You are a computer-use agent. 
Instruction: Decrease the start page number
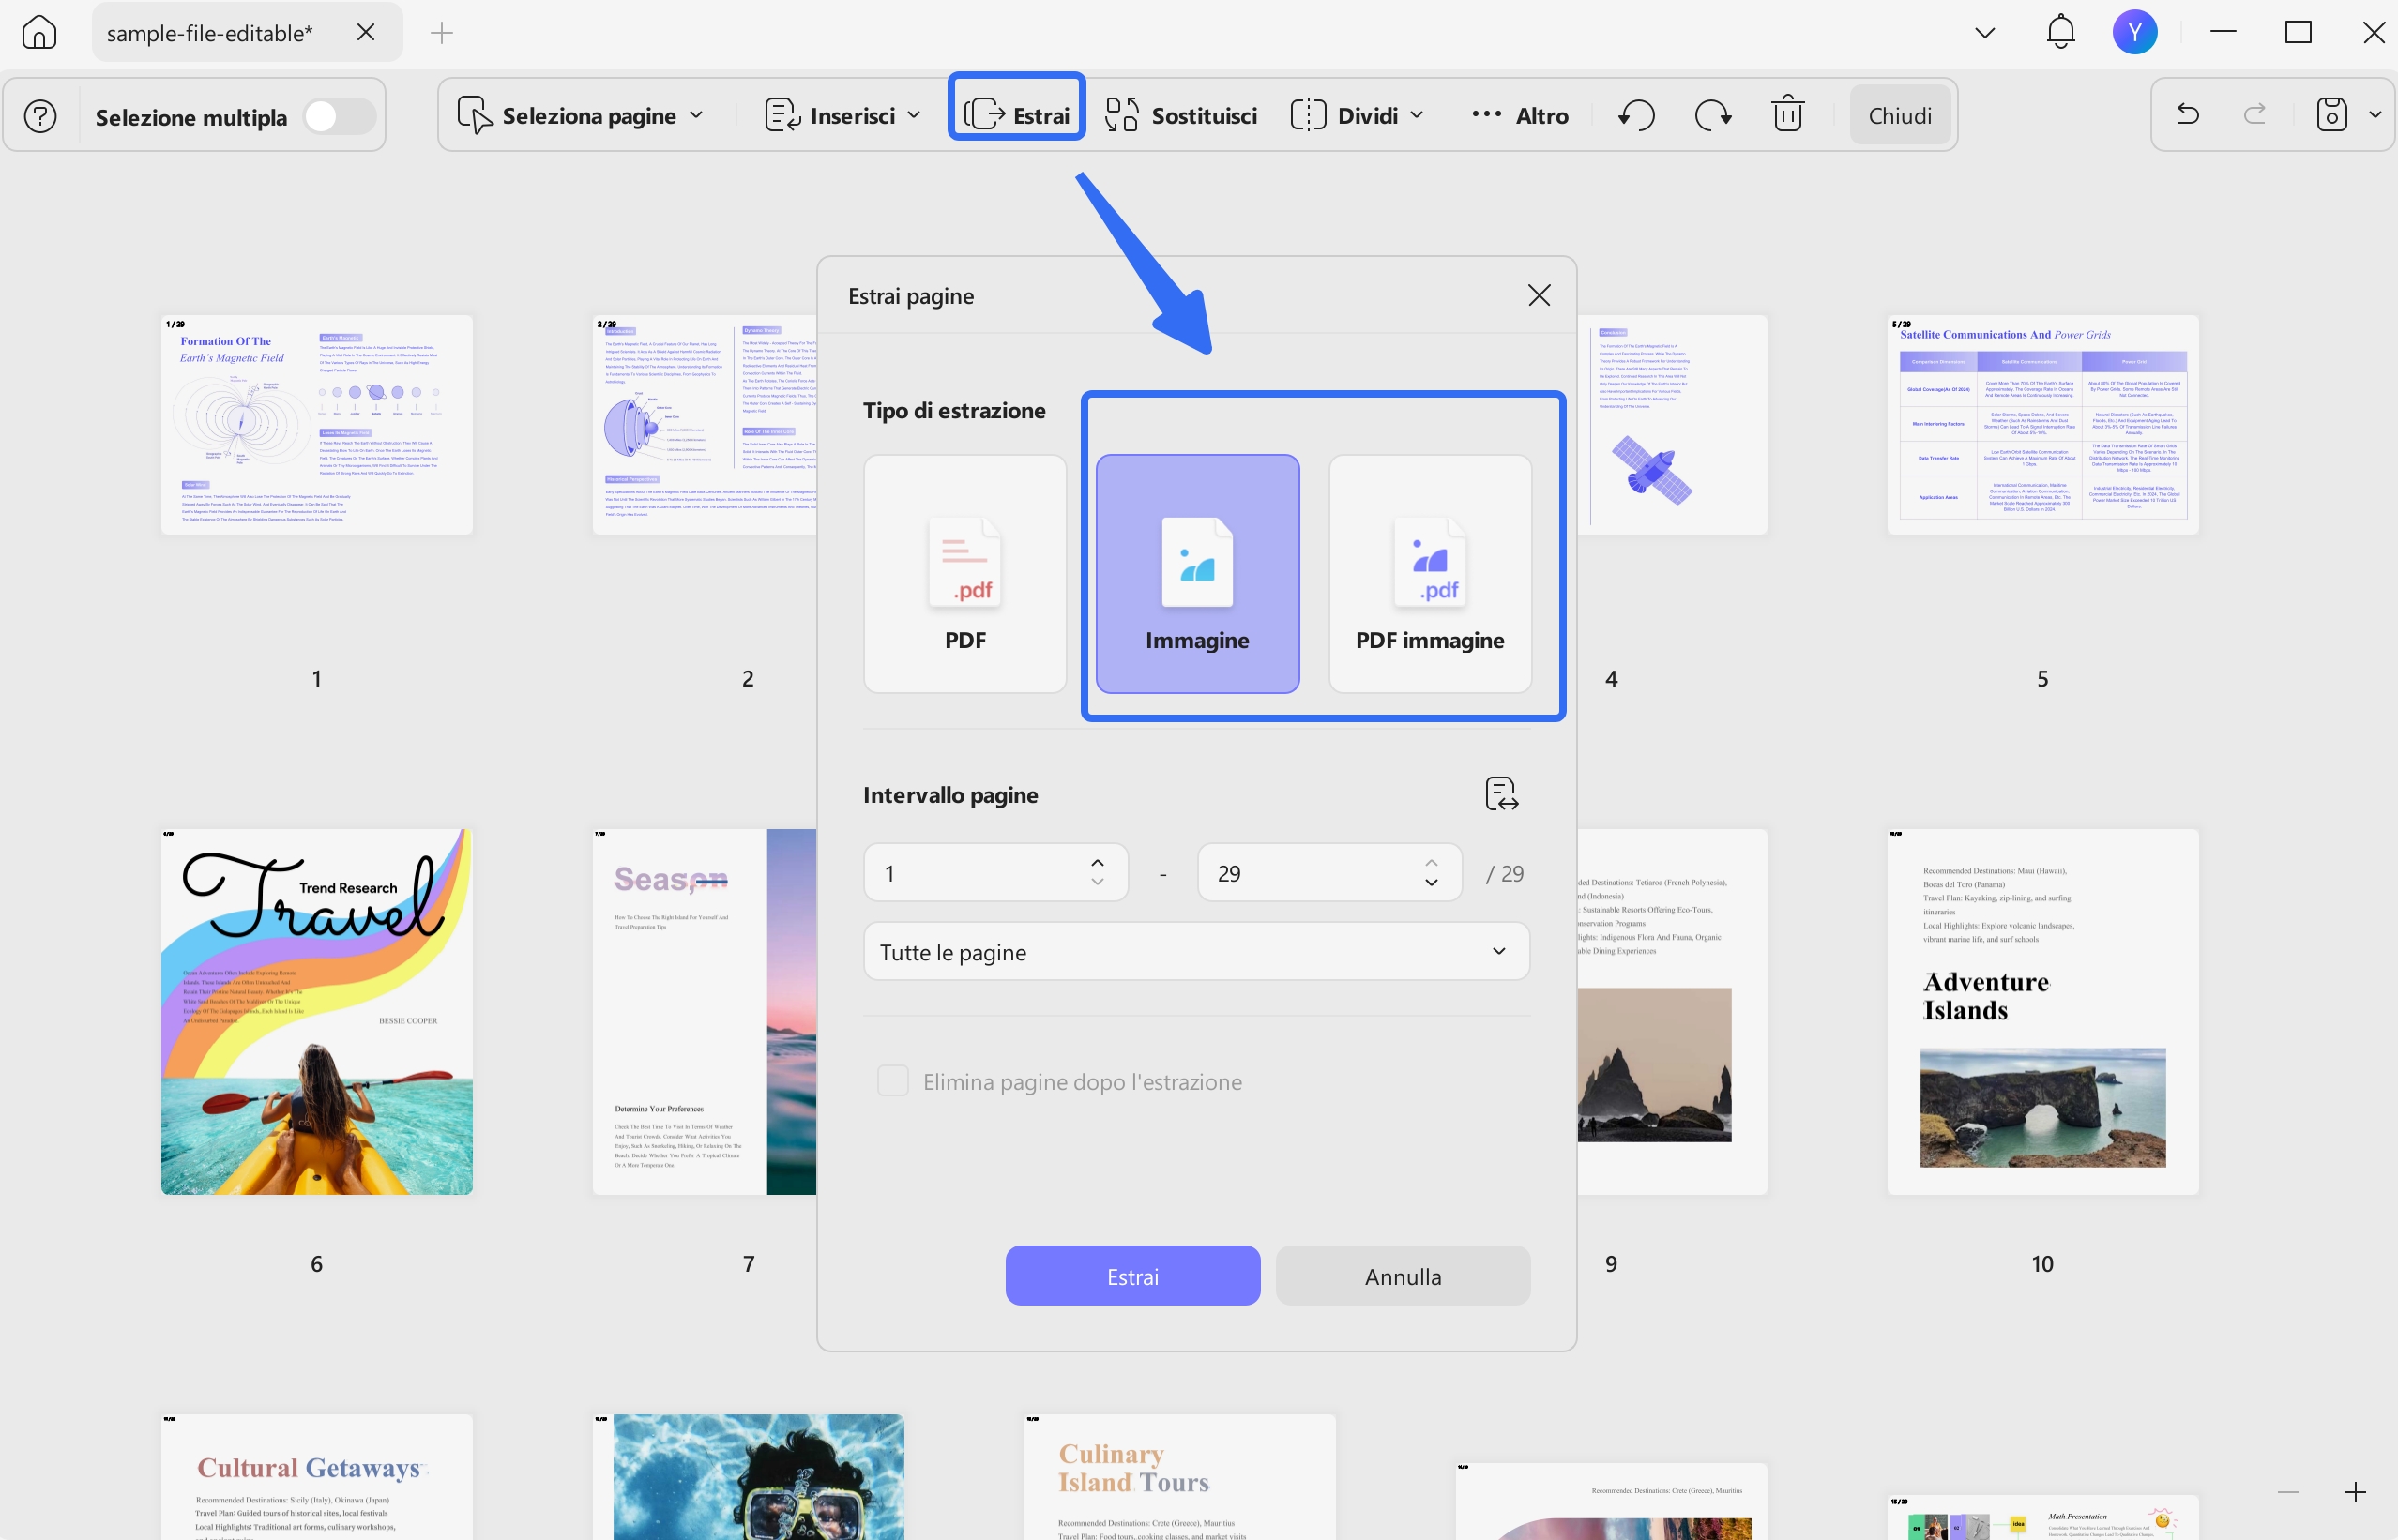(x=1097, y=882)
